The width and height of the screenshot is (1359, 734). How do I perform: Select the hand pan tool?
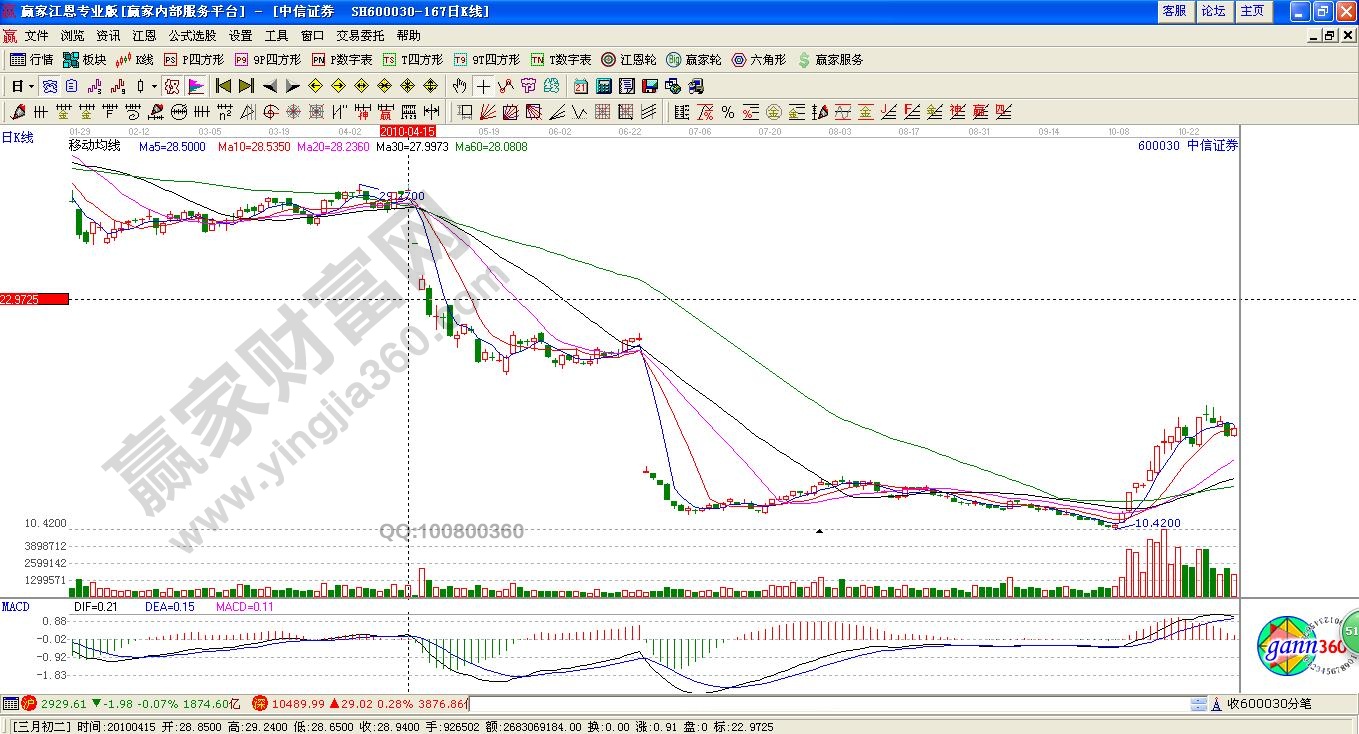(x=459, y=86)
